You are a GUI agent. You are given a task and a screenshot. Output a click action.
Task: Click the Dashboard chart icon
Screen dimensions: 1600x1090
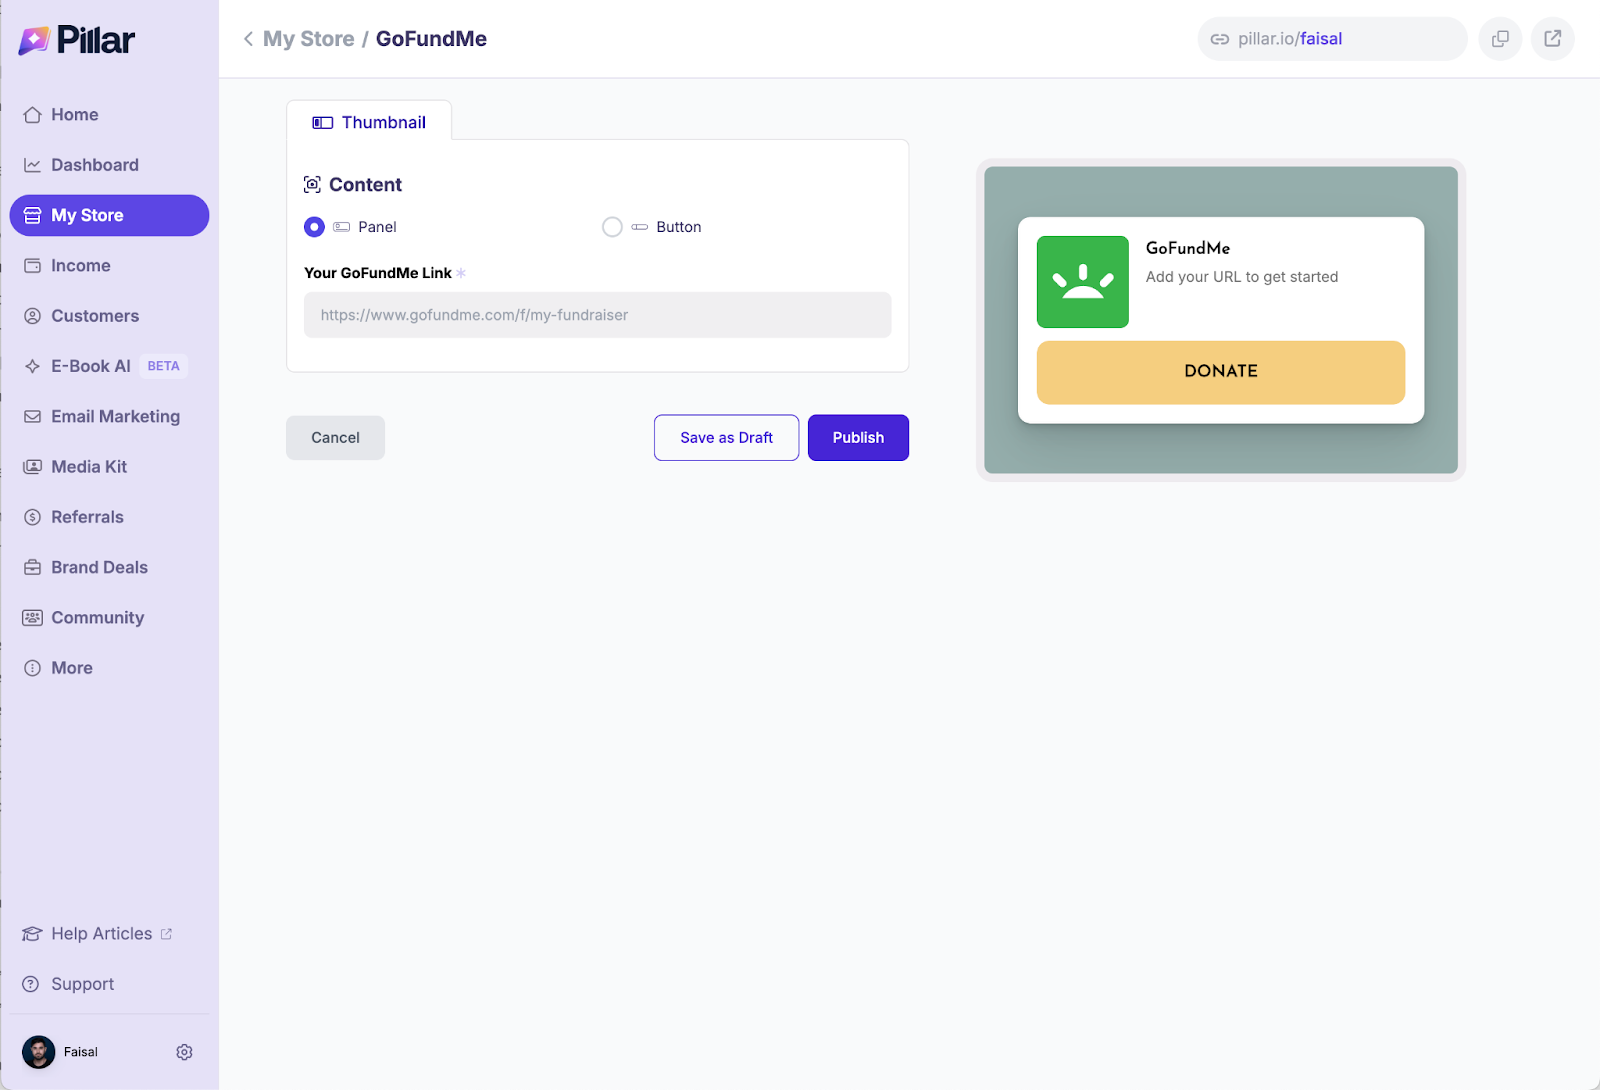pyautogui.click(x=32, y=165)
